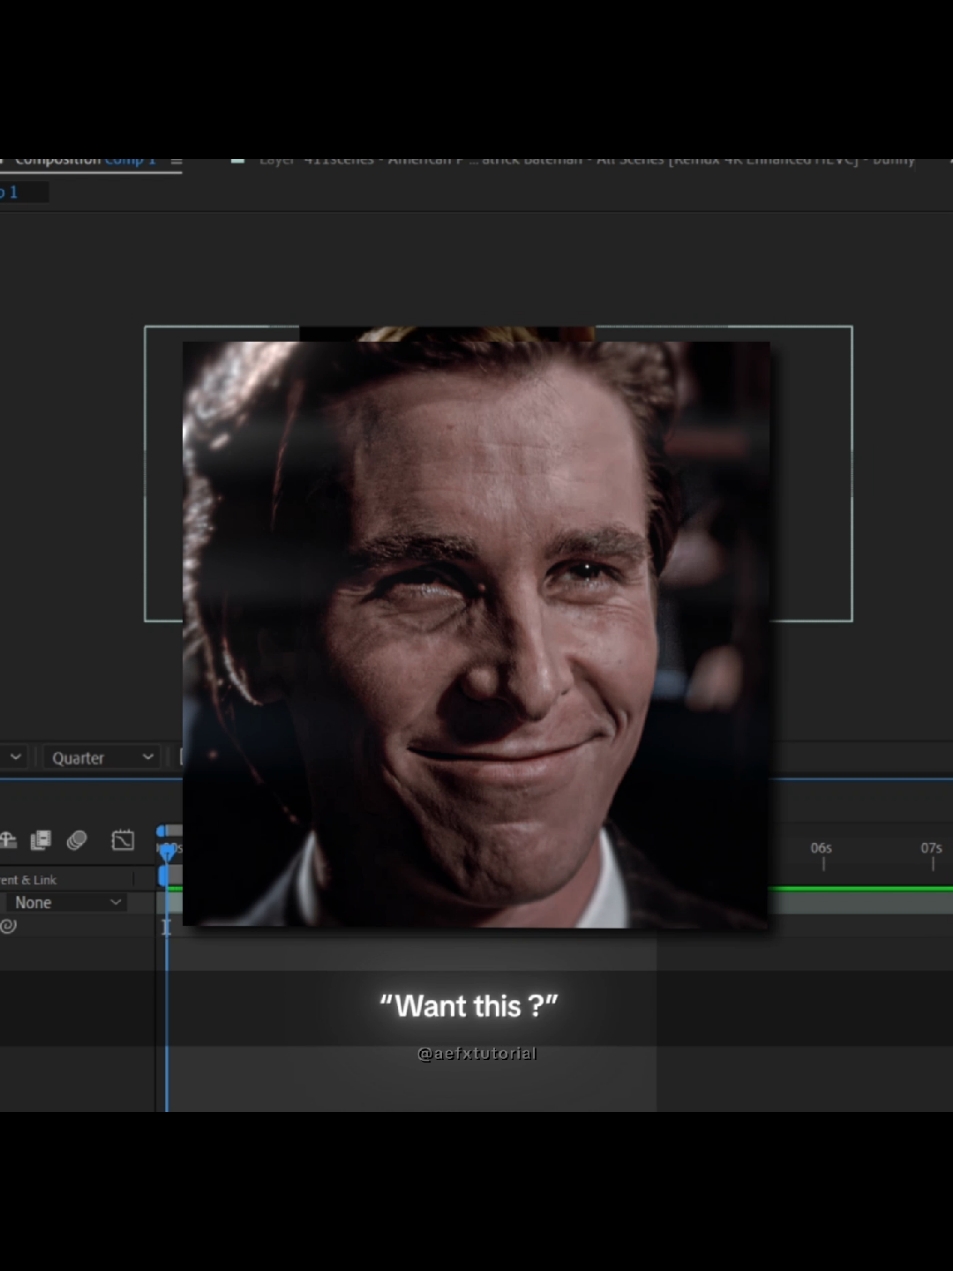Open the Graph Editor from timeline icons
953x1271 pixels.
point(122,840)
